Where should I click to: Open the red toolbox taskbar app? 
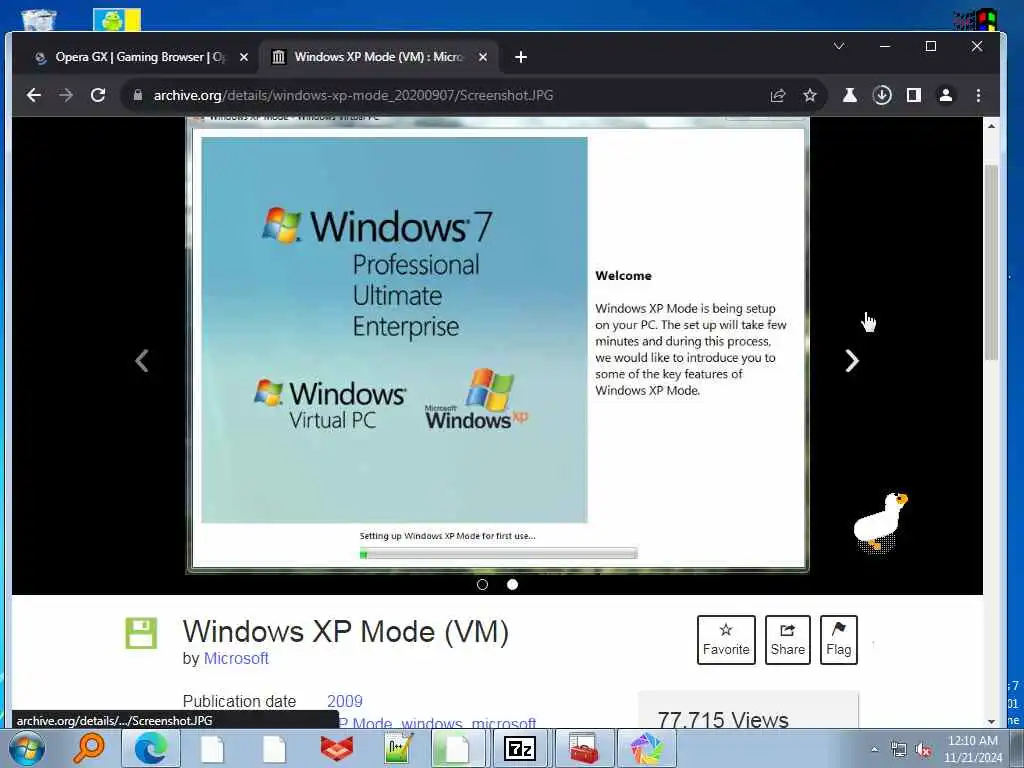(583, 748)
